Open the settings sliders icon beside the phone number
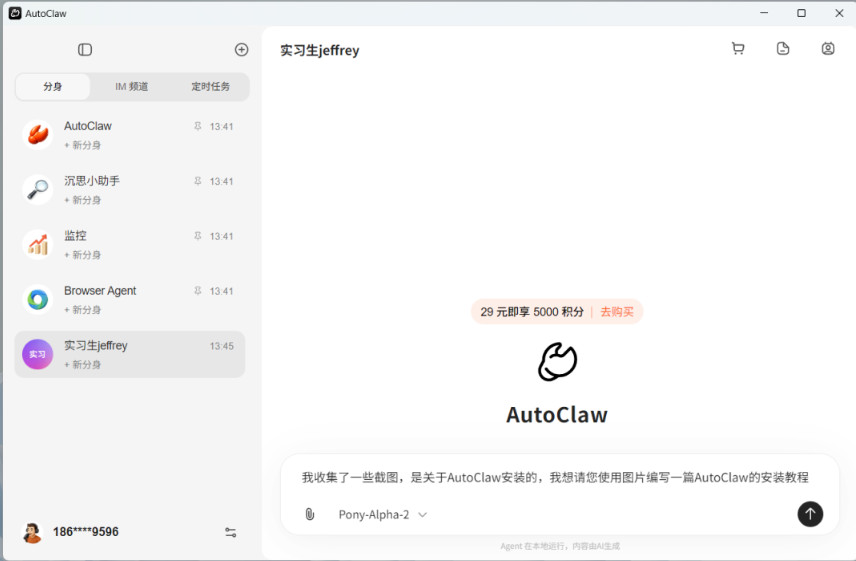This screenshot has width=856, height=561. click(231, 532)
